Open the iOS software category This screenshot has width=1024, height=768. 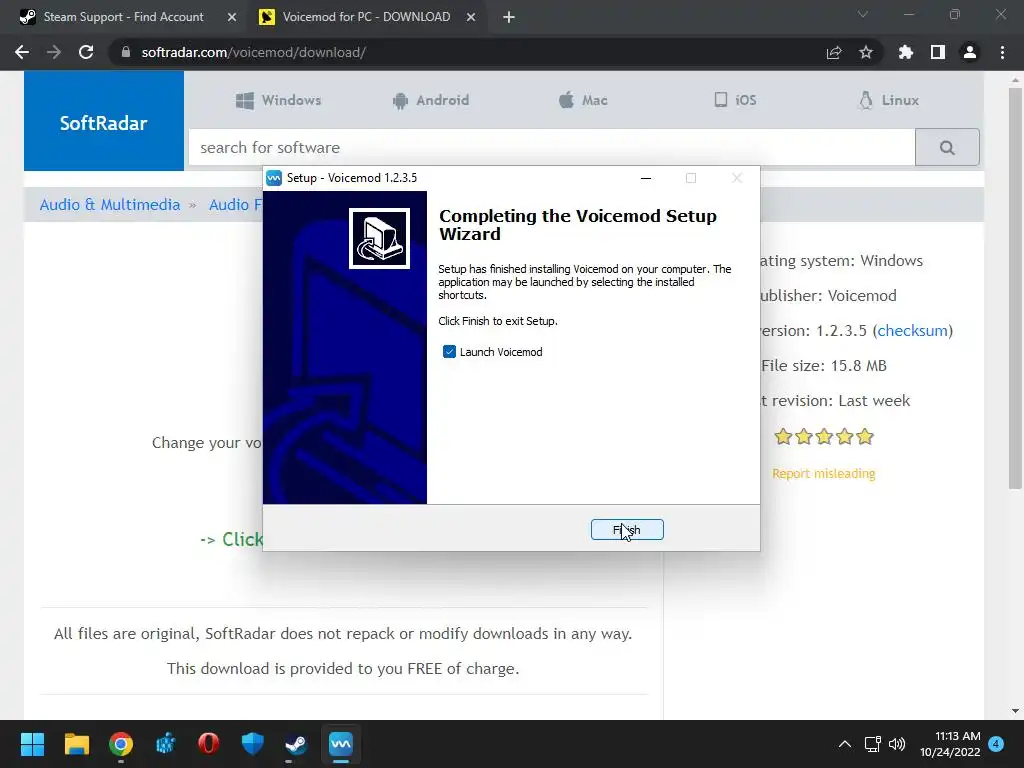[735, 100]
